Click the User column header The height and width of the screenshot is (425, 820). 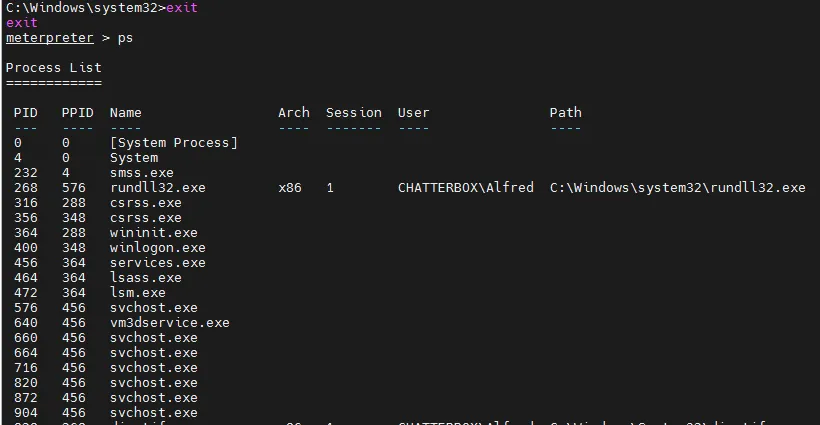(414, 113)
